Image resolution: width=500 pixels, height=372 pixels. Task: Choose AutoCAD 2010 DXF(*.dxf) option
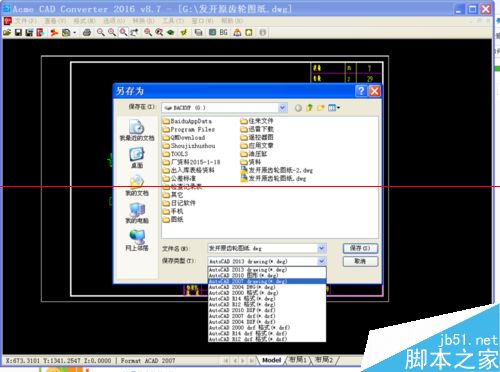[x=267, y=310]
